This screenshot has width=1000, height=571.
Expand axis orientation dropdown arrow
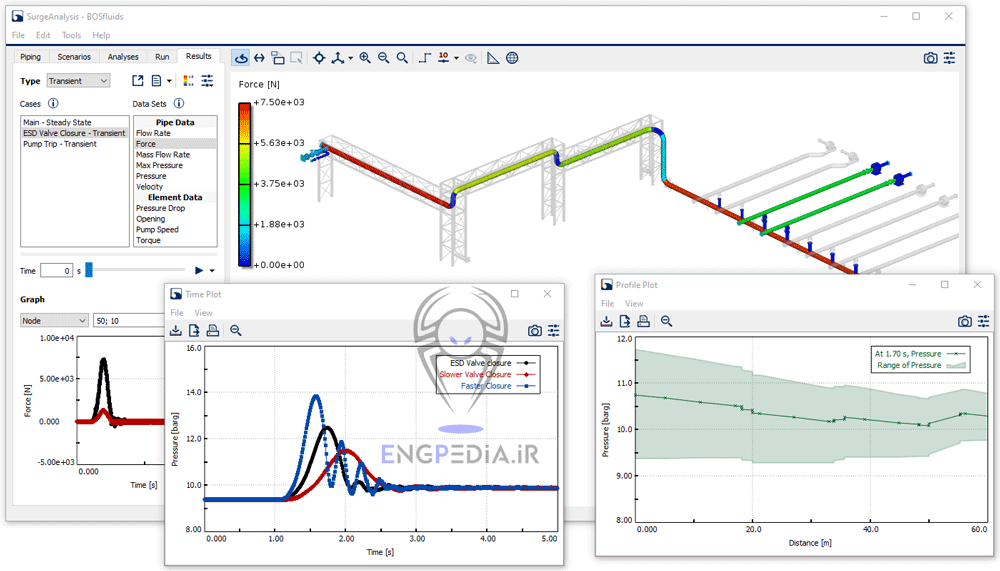pos(351,59)
